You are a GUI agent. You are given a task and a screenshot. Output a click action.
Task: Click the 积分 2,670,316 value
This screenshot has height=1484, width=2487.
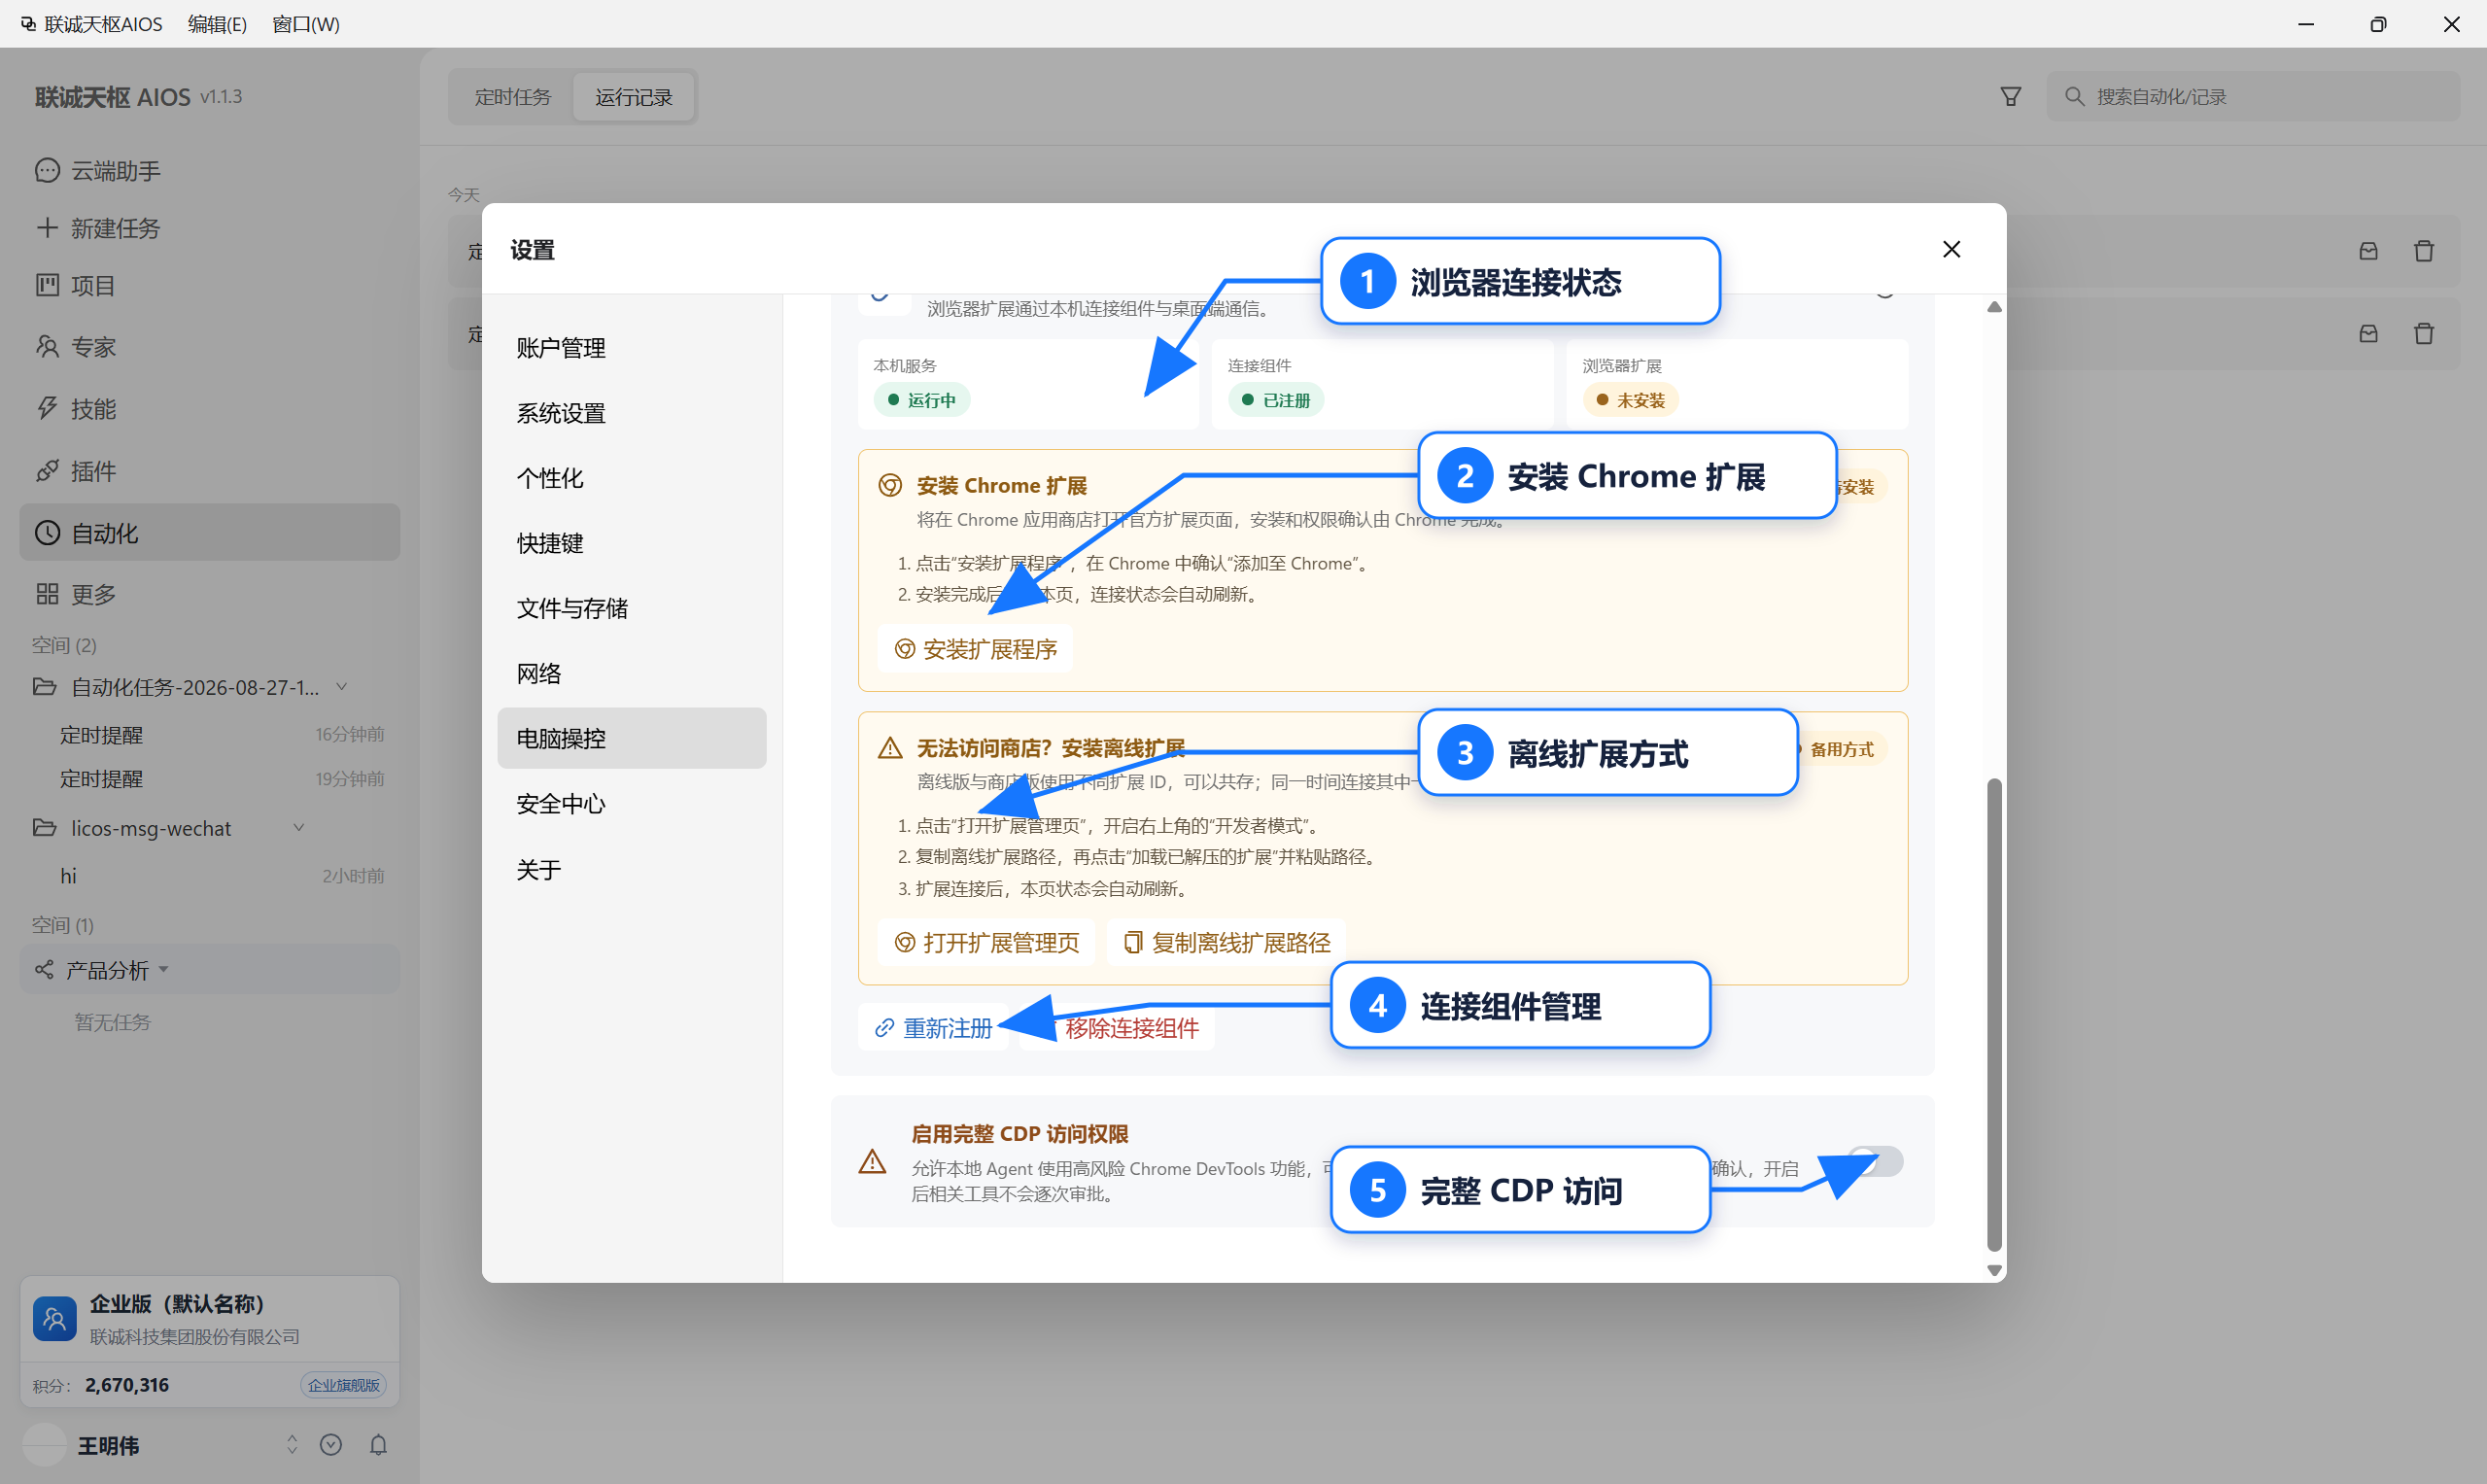(127, 1385)
